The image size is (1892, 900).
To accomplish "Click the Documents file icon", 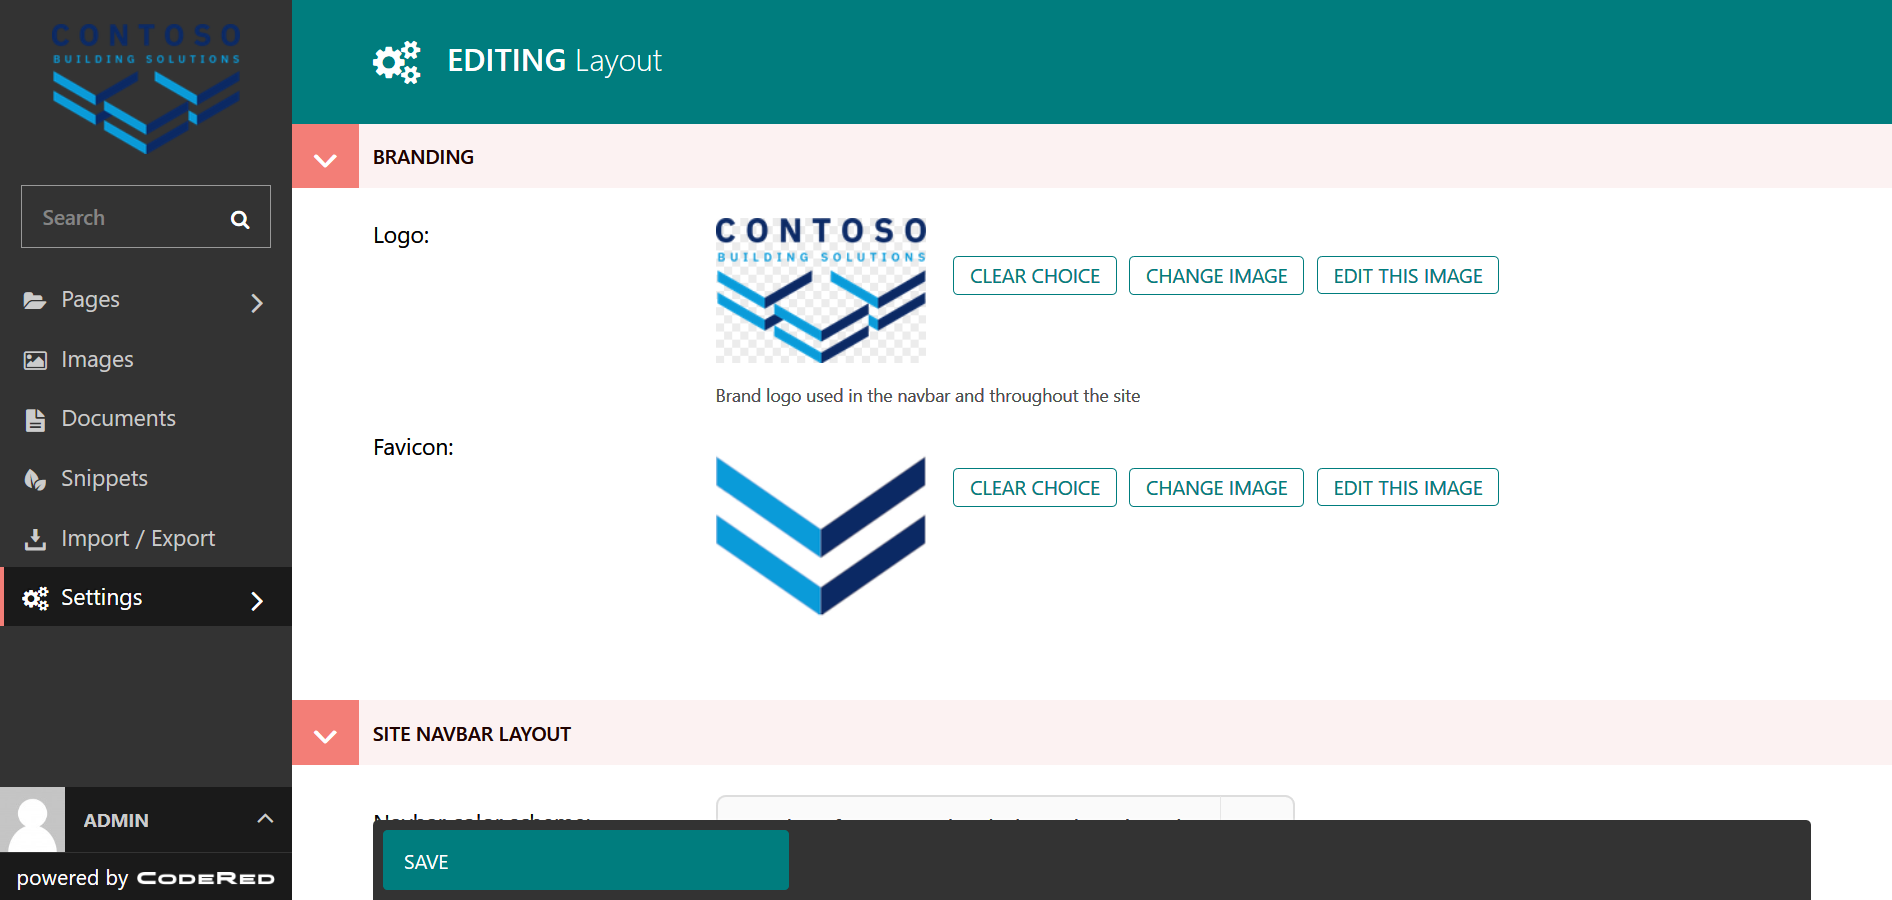I will [35, 420].
